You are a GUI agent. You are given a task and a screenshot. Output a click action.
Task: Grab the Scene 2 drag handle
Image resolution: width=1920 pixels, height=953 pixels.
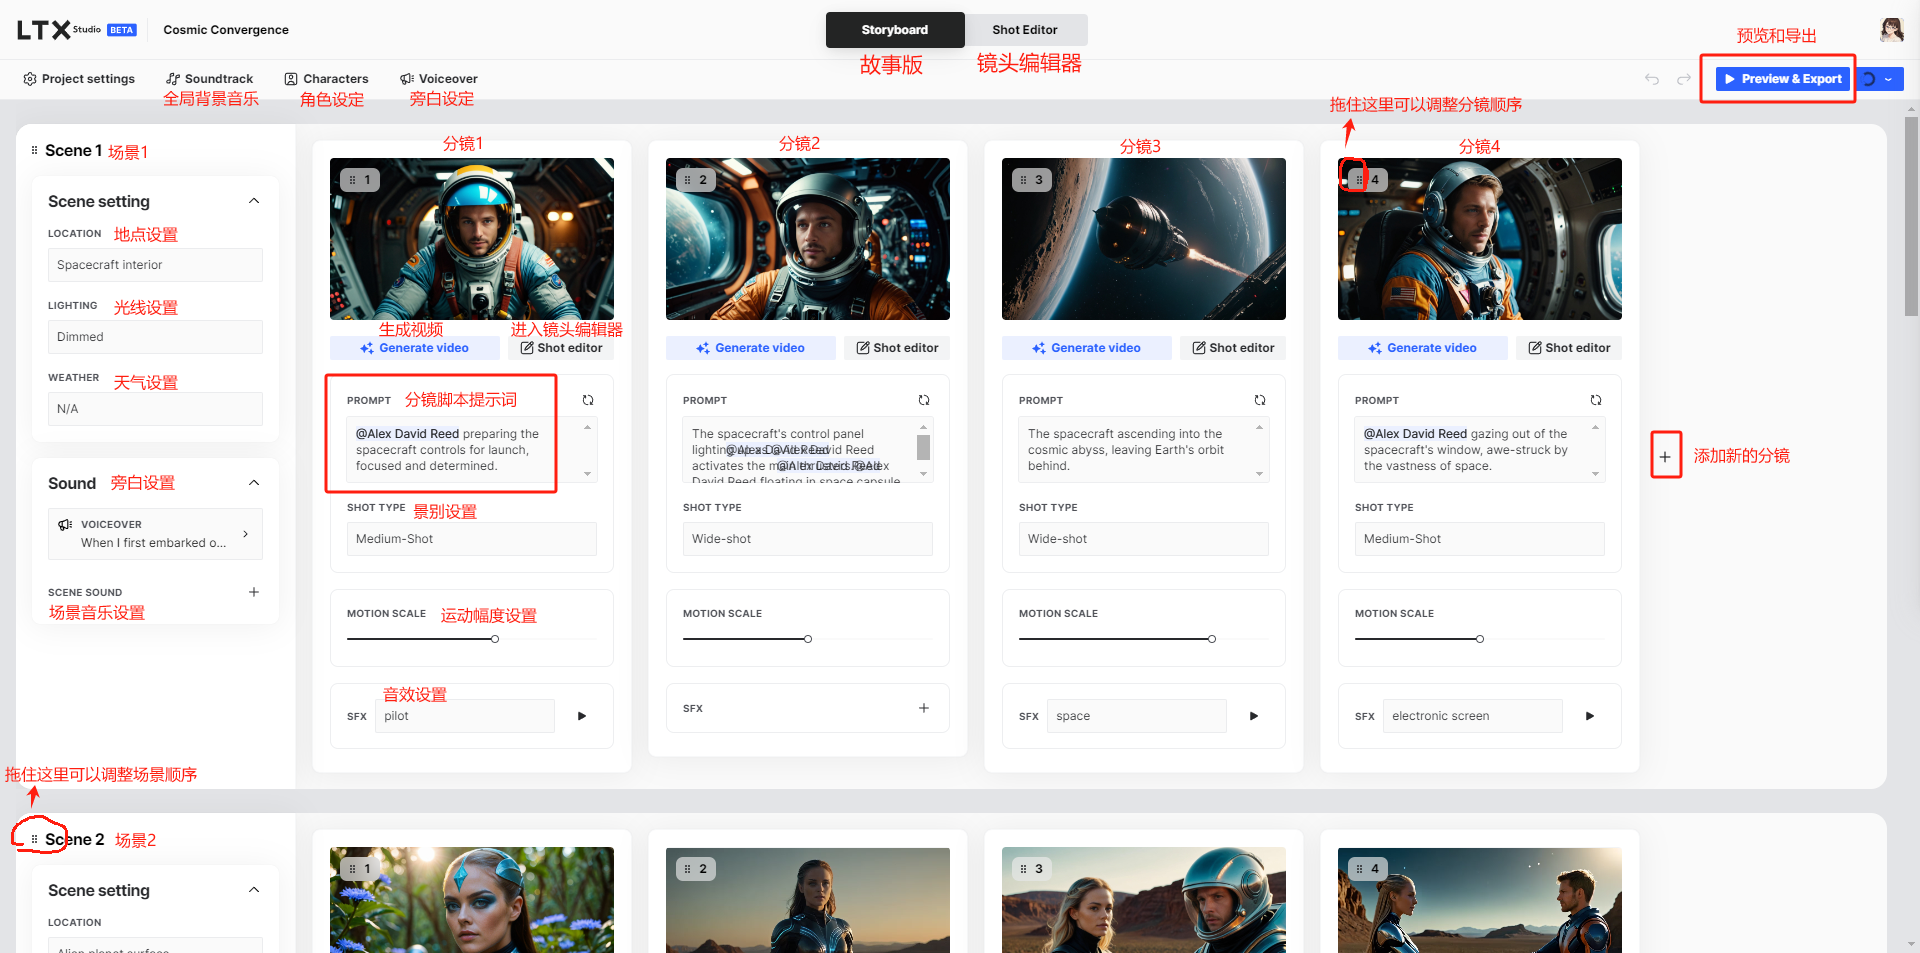(34, 839)
